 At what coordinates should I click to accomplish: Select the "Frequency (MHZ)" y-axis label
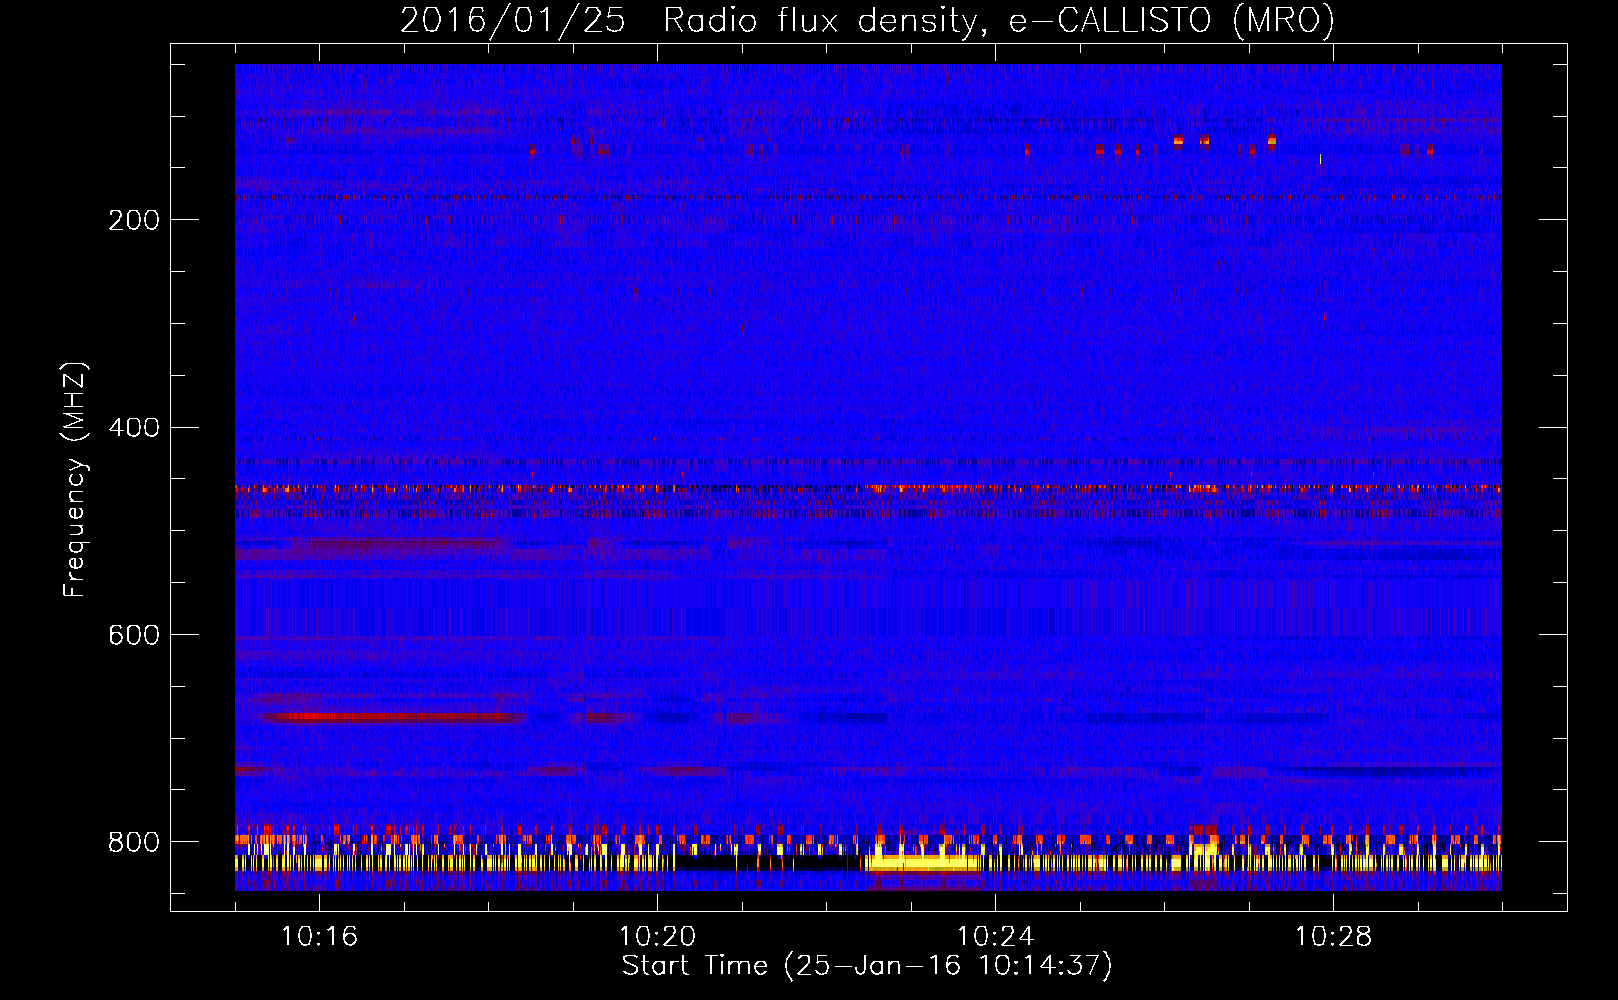click(75, 479)
